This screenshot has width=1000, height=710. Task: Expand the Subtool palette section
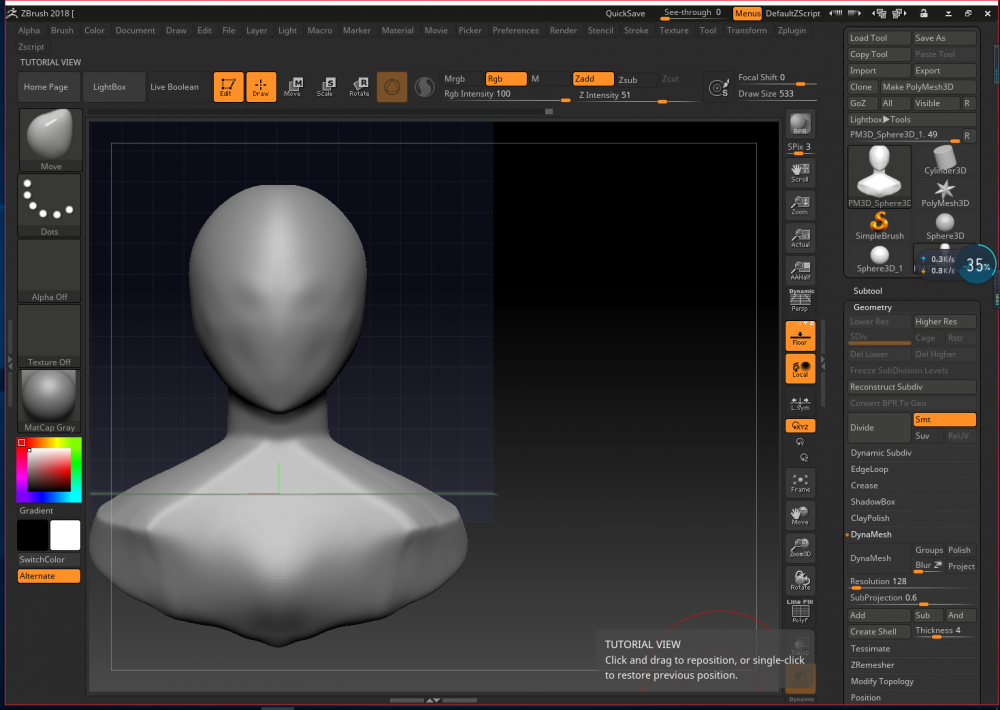click(x=867, y=291)
